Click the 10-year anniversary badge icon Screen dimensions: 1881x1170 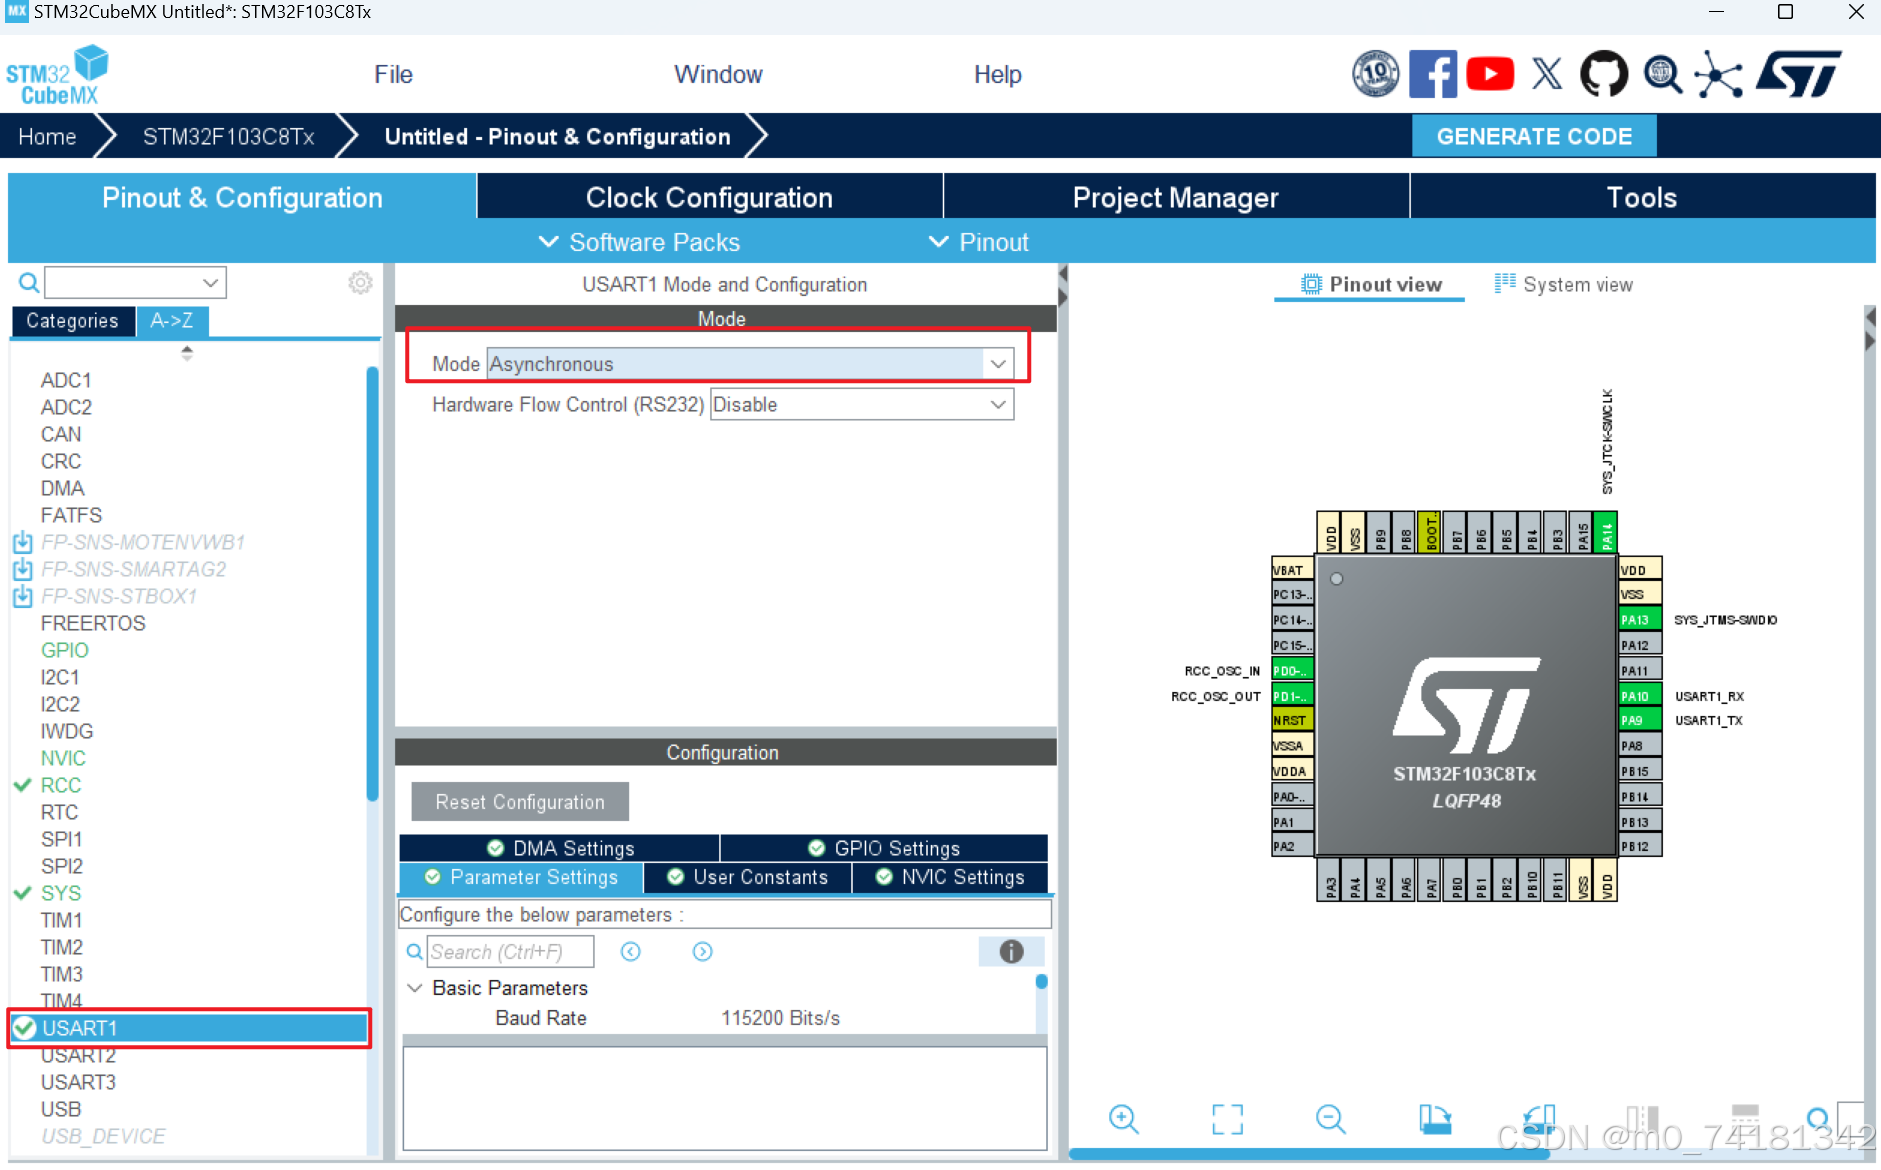coord(1376,74)
